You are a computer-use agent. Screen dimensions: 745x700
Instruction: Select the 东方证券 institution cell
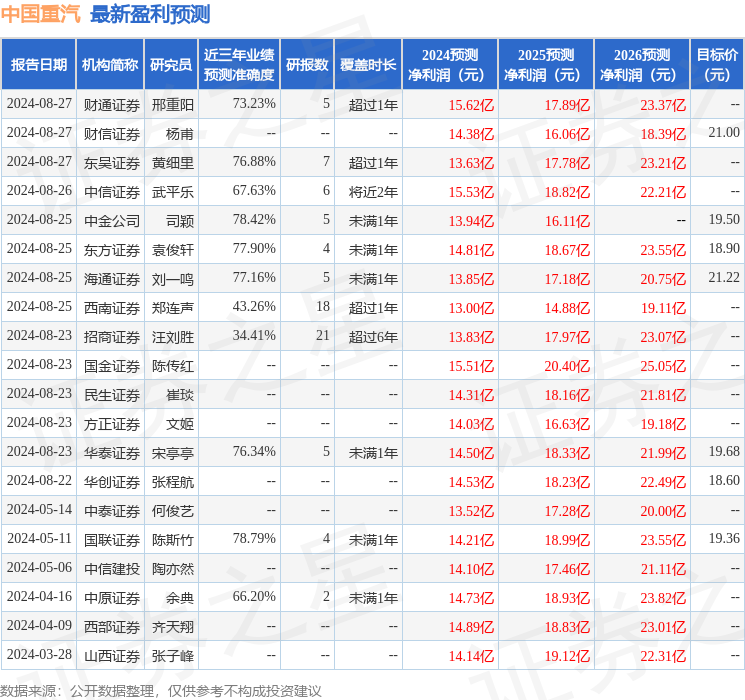pos(112,250)
